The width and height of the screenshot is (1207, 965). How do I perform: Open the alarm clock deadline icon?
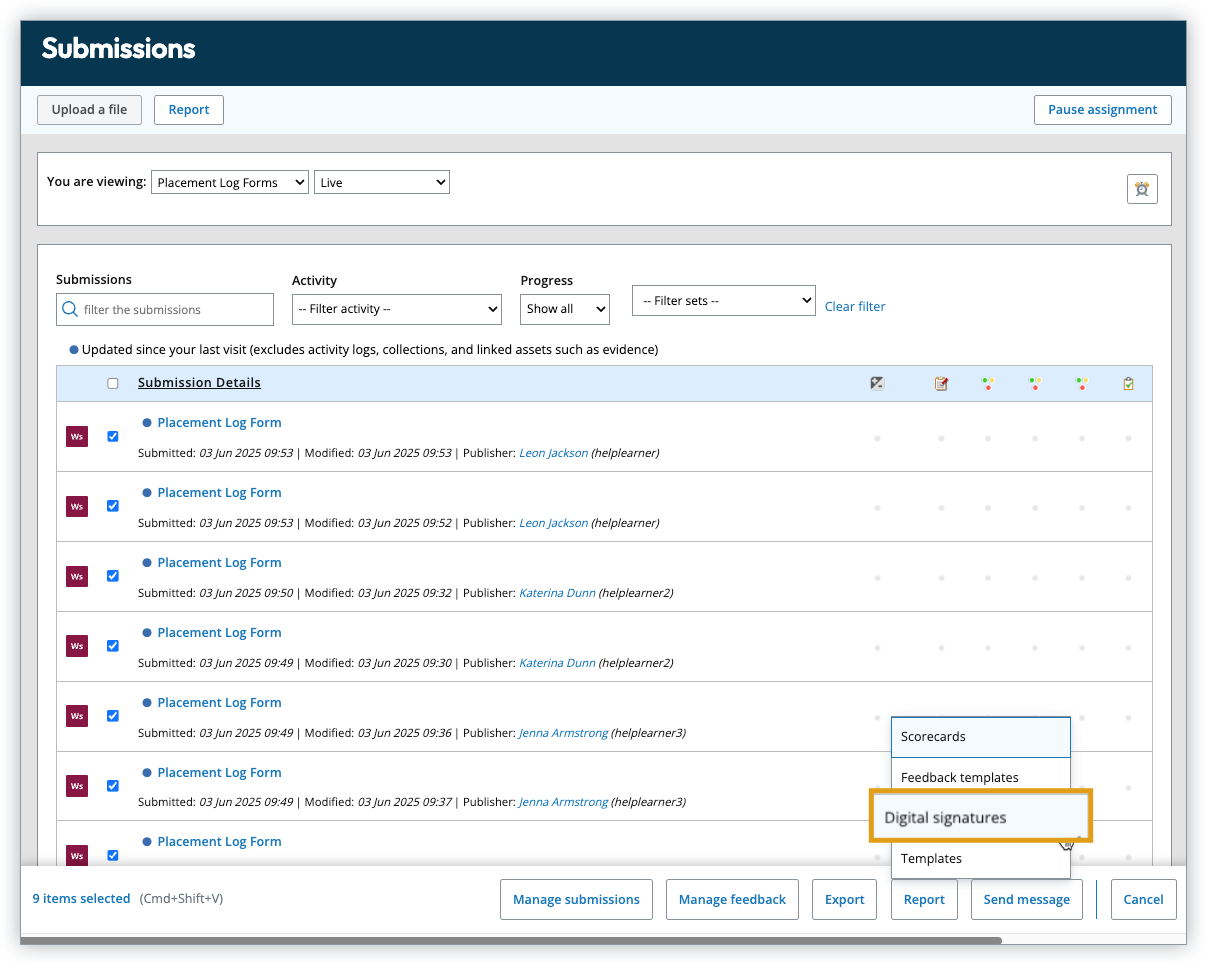1142,189
